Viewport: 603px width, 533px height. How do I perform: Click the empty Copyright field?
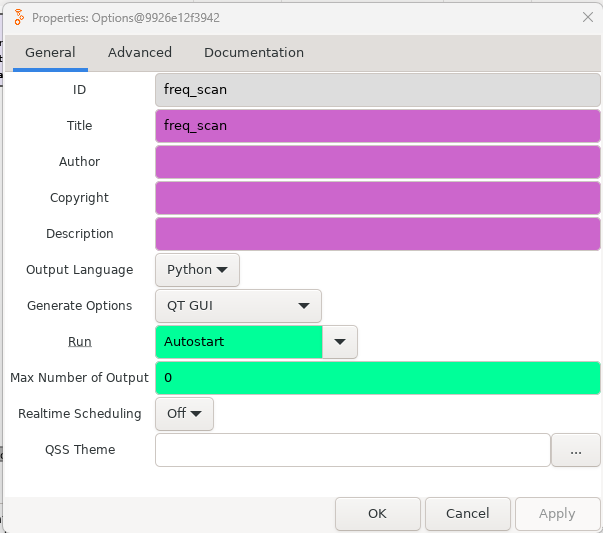pyautogui.click(x=378, y=198)
